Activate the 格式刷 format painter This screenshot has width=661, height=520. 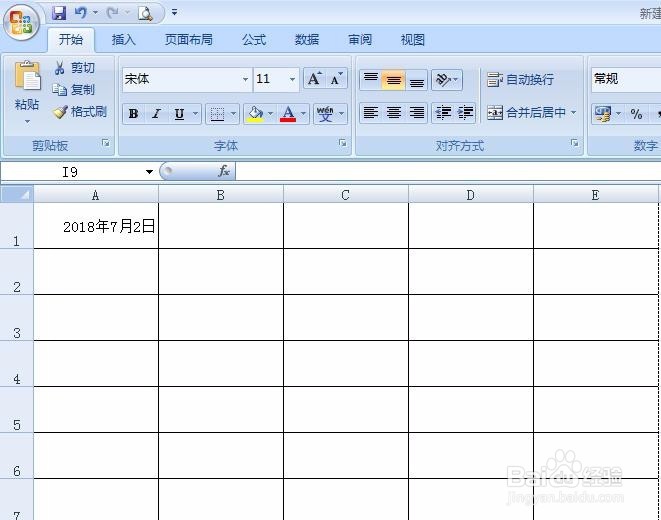point(80,112)
